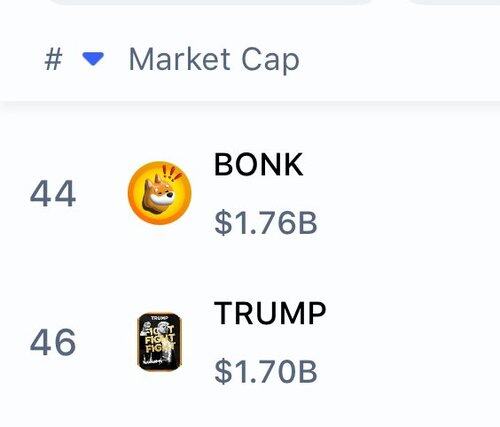Screen dimensions: 500x427
Task: Select BONK's $1.76B market cap value
Action: click(266, 223)
